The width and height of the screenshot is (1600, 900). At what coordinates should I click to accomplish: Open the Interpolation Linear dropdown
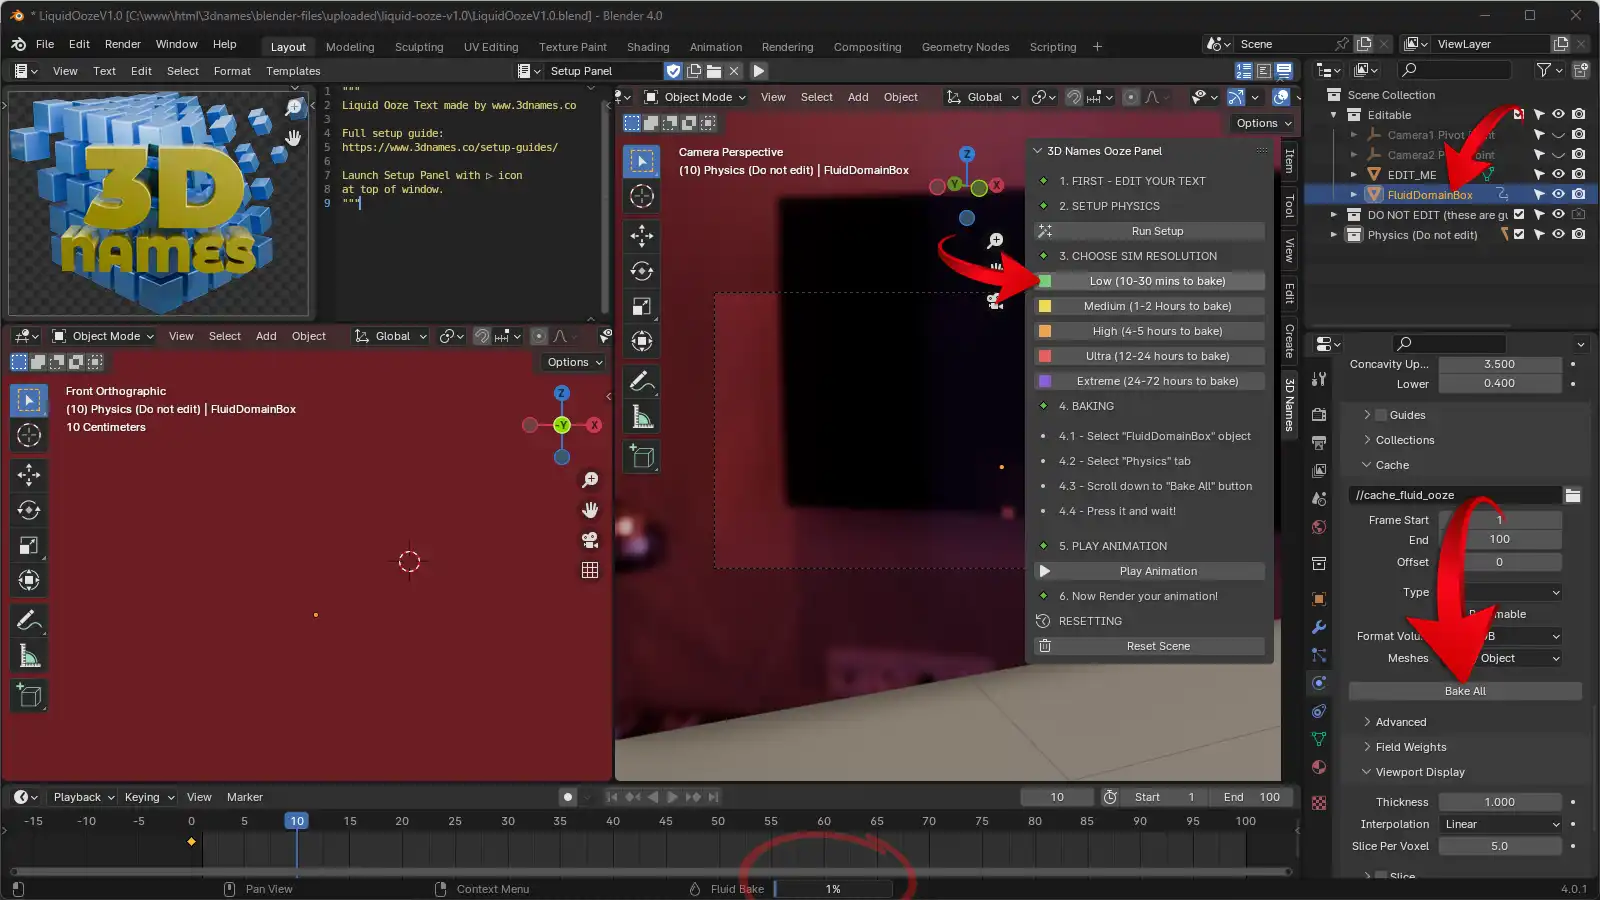coord(1500,824)
